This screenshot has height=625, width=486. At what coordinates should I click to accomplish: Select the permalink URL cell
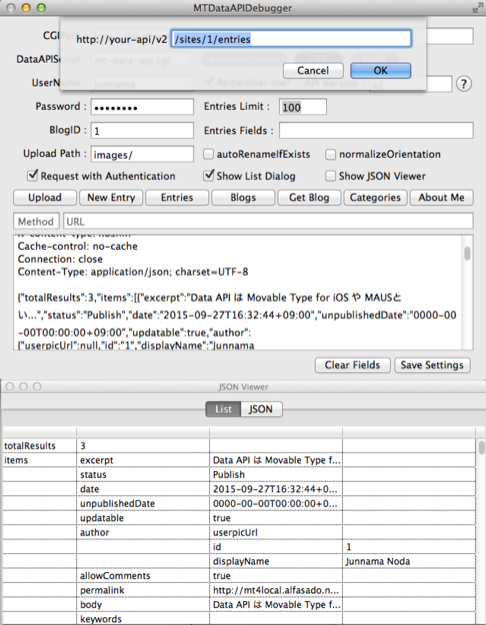tap(275, 590)
